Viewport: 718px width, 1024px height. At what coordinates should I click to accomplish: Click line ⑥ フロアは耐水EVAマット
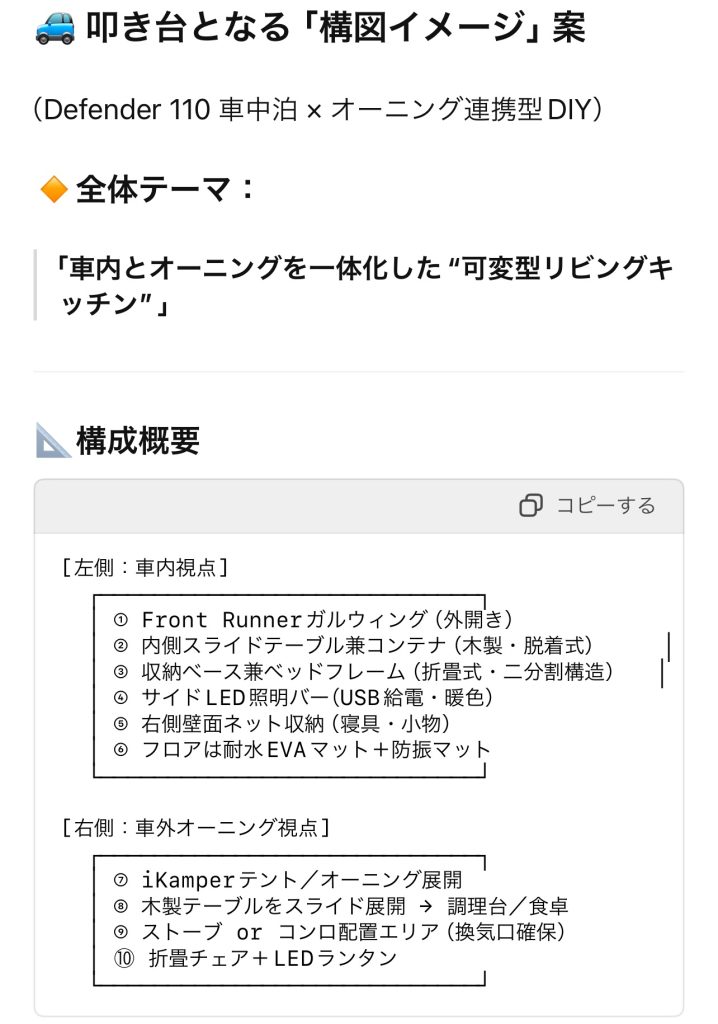[x=316, y=749]
